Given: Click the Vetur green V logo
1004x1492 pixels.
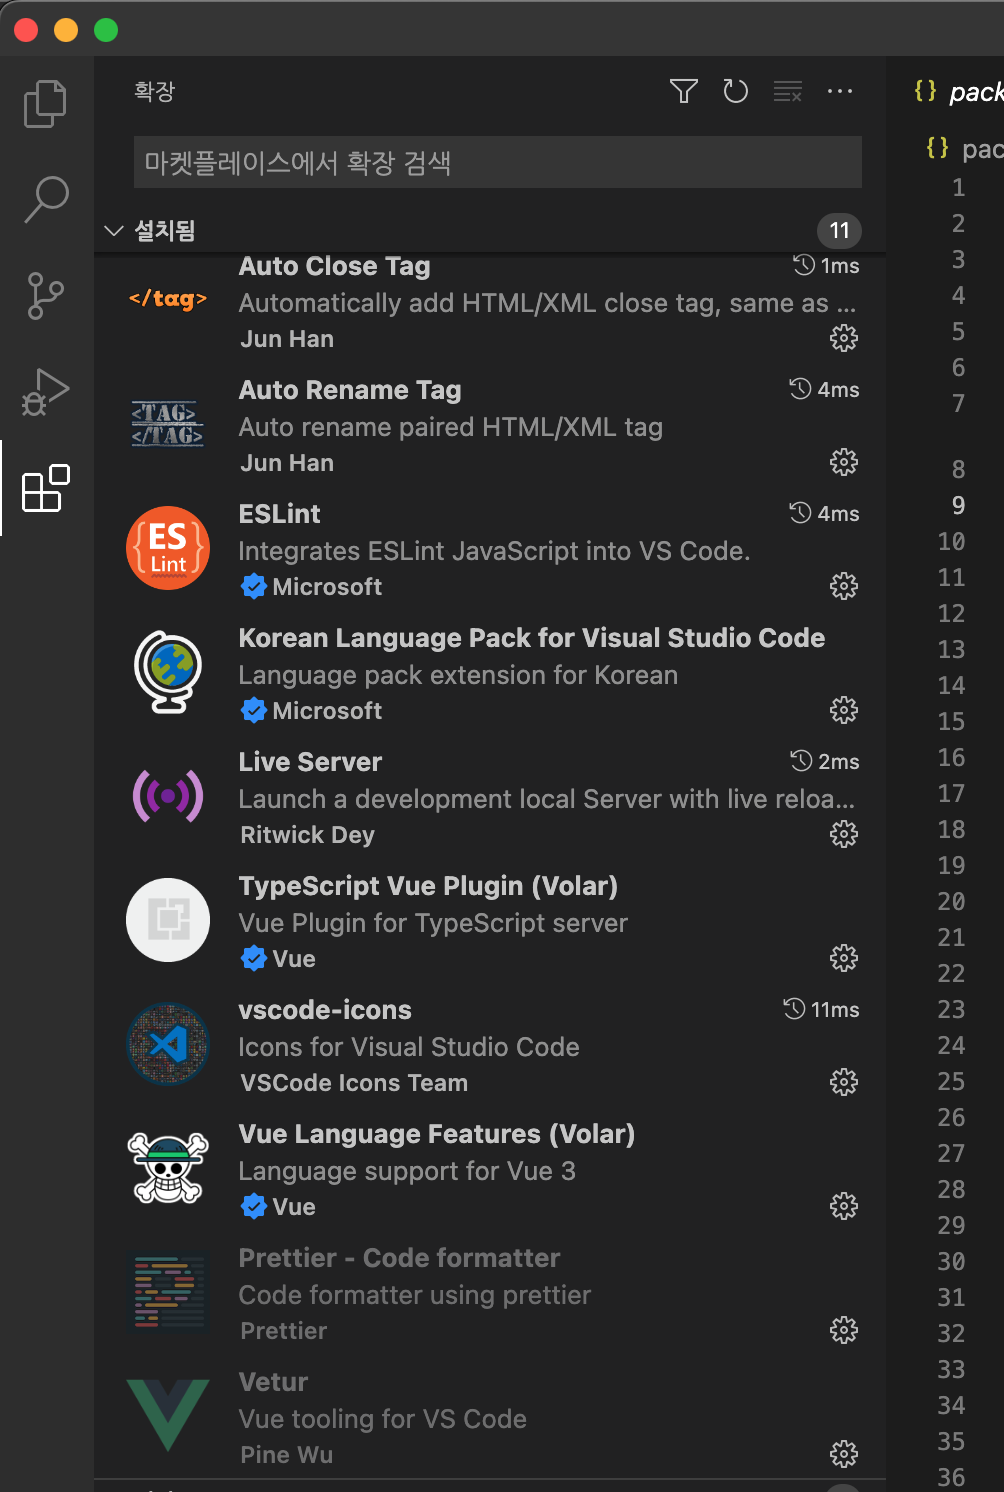Looking at the screenshot, I should tap(168, 1415).
